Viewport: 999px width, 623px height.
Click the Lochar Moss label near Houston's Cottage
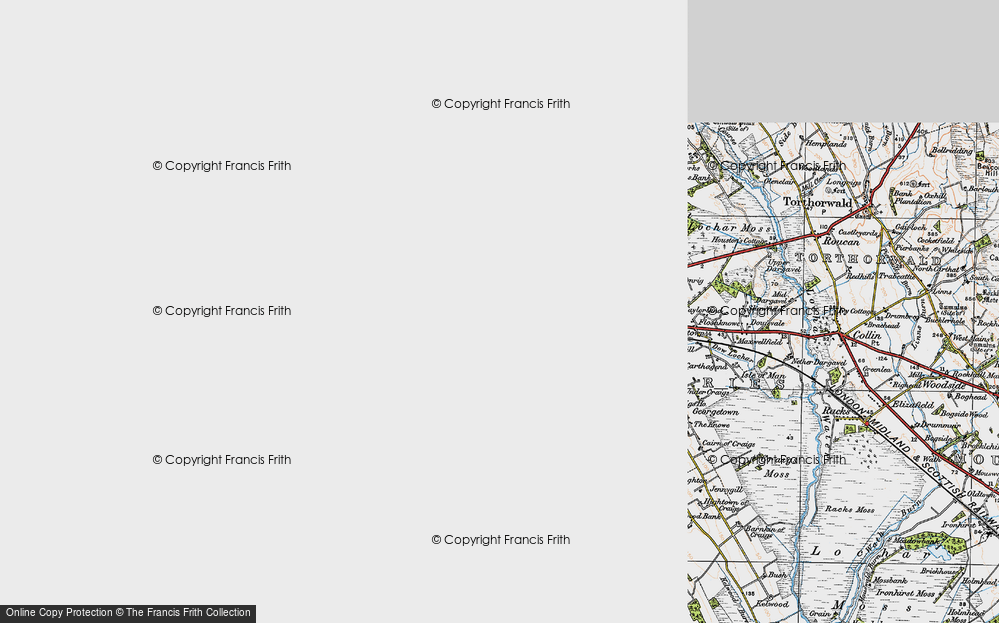731,227
